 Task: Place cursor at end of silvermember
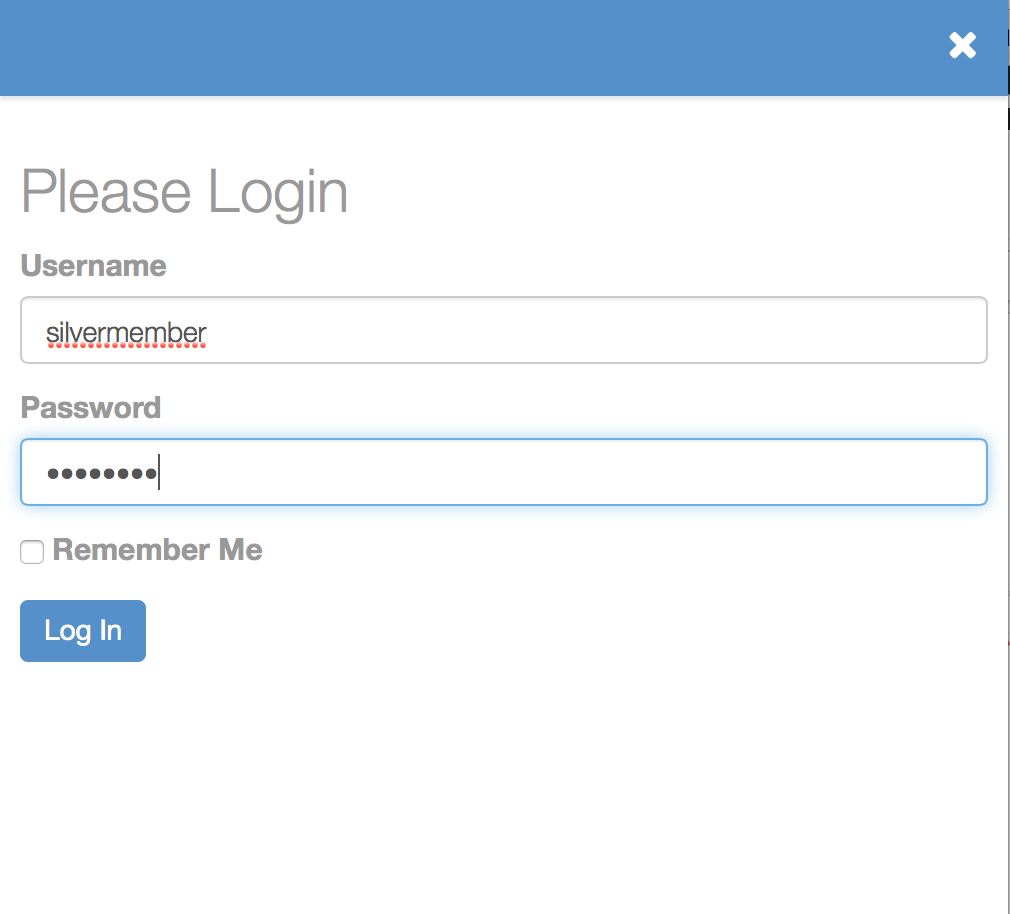coord(208,331)
